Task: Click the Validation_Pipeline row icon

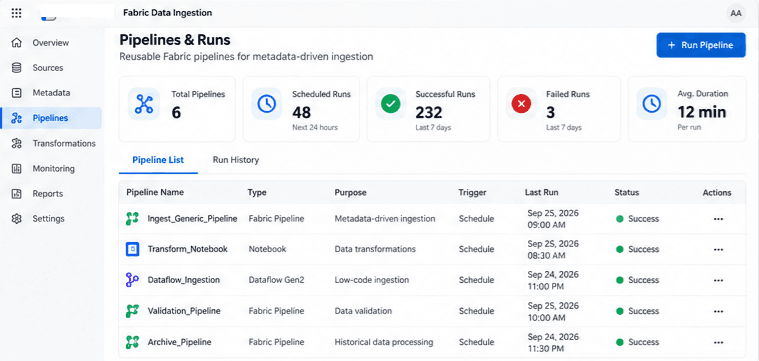Action: click(x=132, y=311)
